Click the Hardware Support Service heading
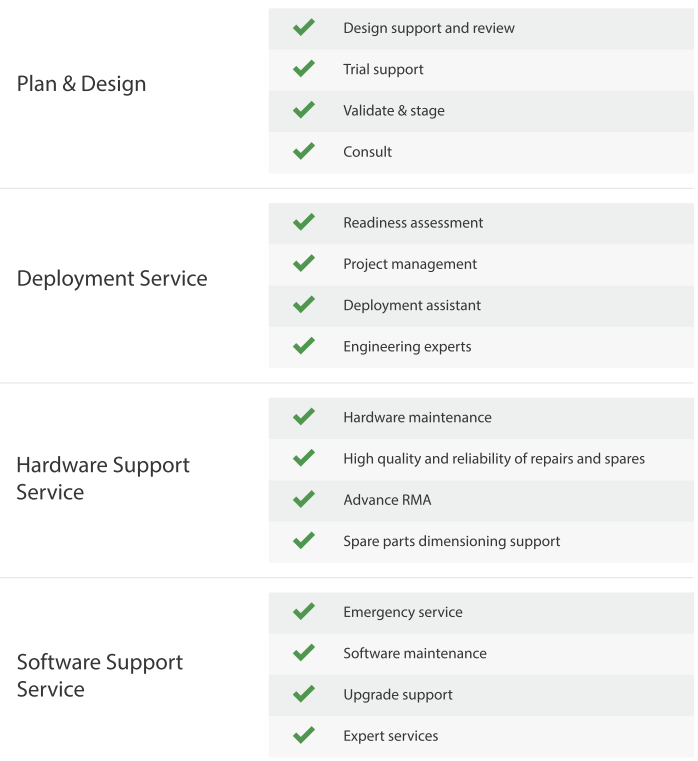Viewport: 698px width, 761px height. pos(103,478)
